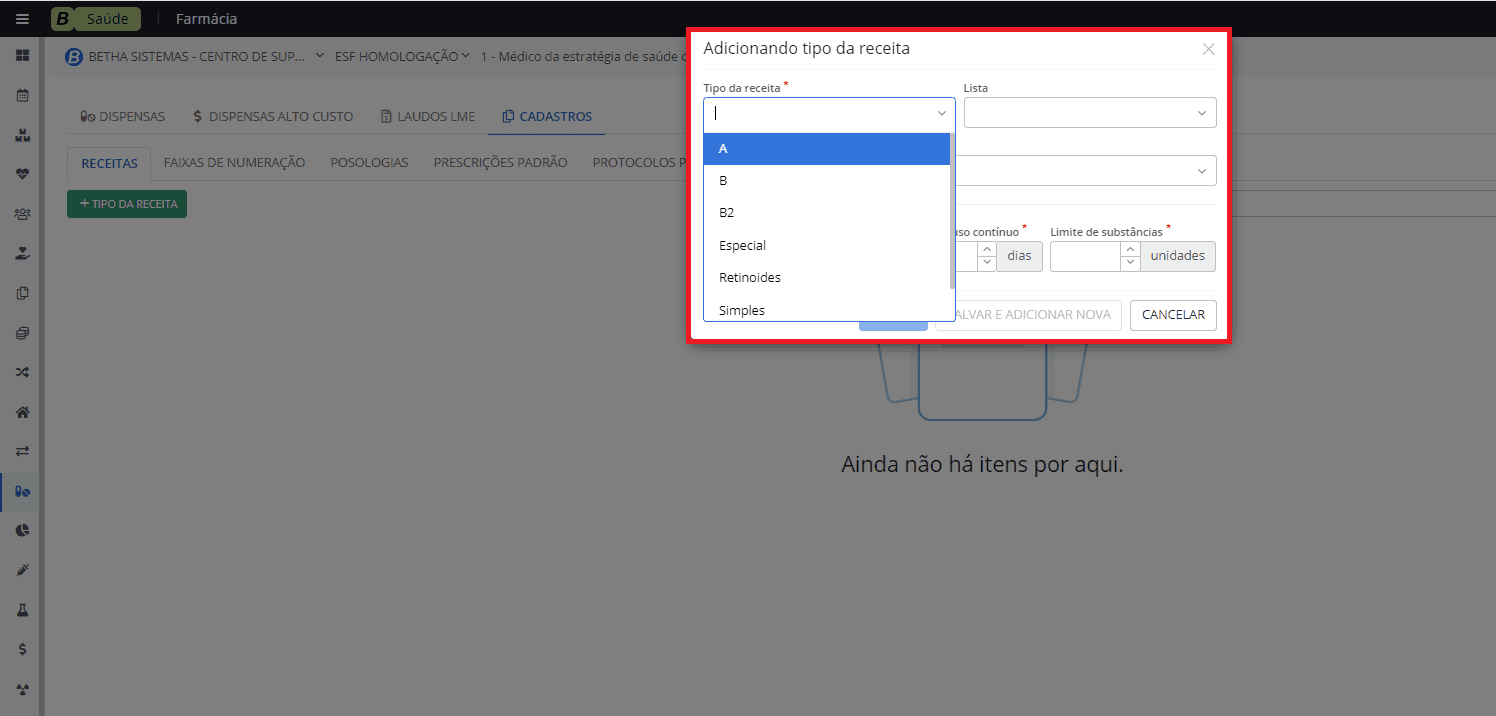The height and width of the screenshot is (716, 1496).
Task: Close the Adicionando tipo da receita dialog
Action: click(x=1208, y=49)
